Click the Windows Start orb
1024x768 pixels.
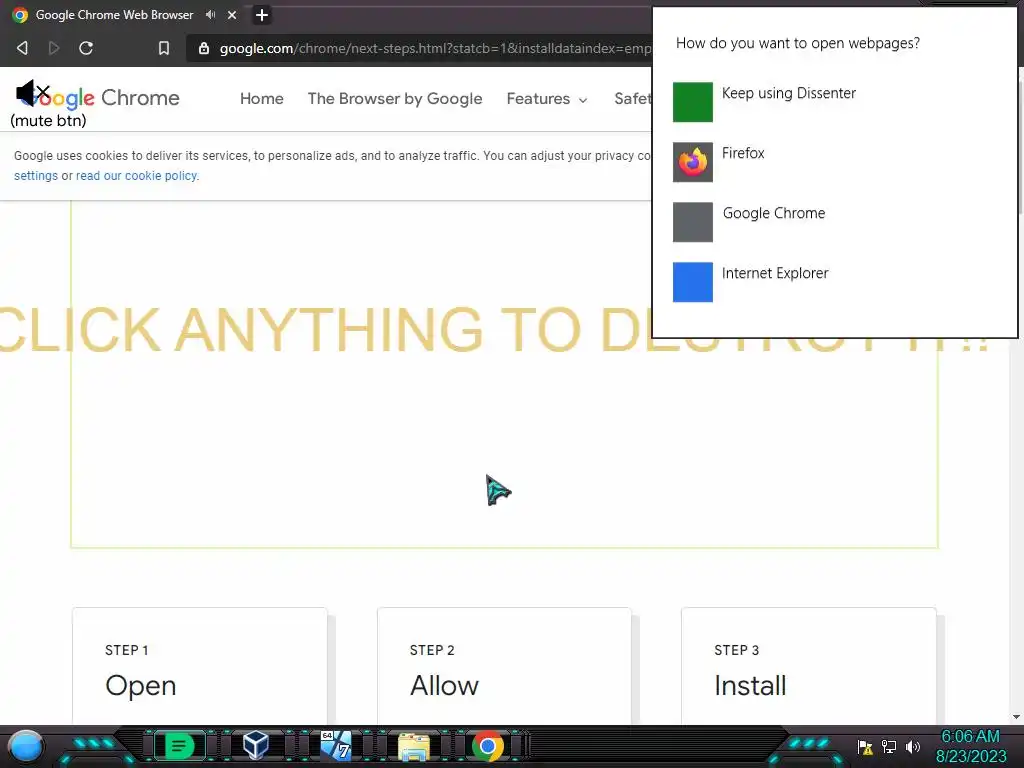point(26,746)
